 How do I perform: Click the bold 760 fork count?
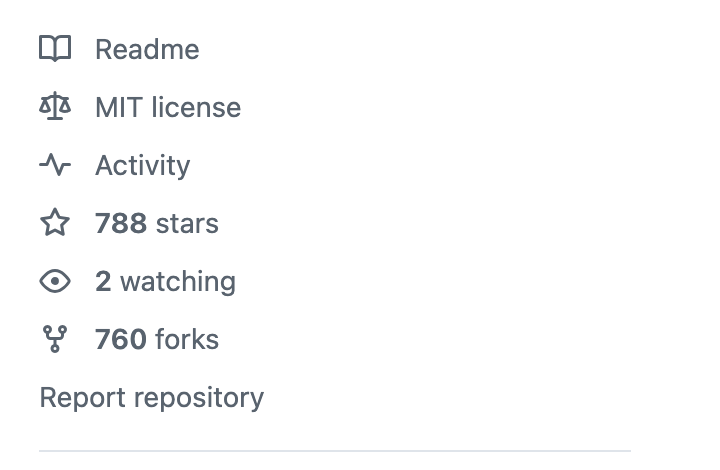tap(121, 340)
